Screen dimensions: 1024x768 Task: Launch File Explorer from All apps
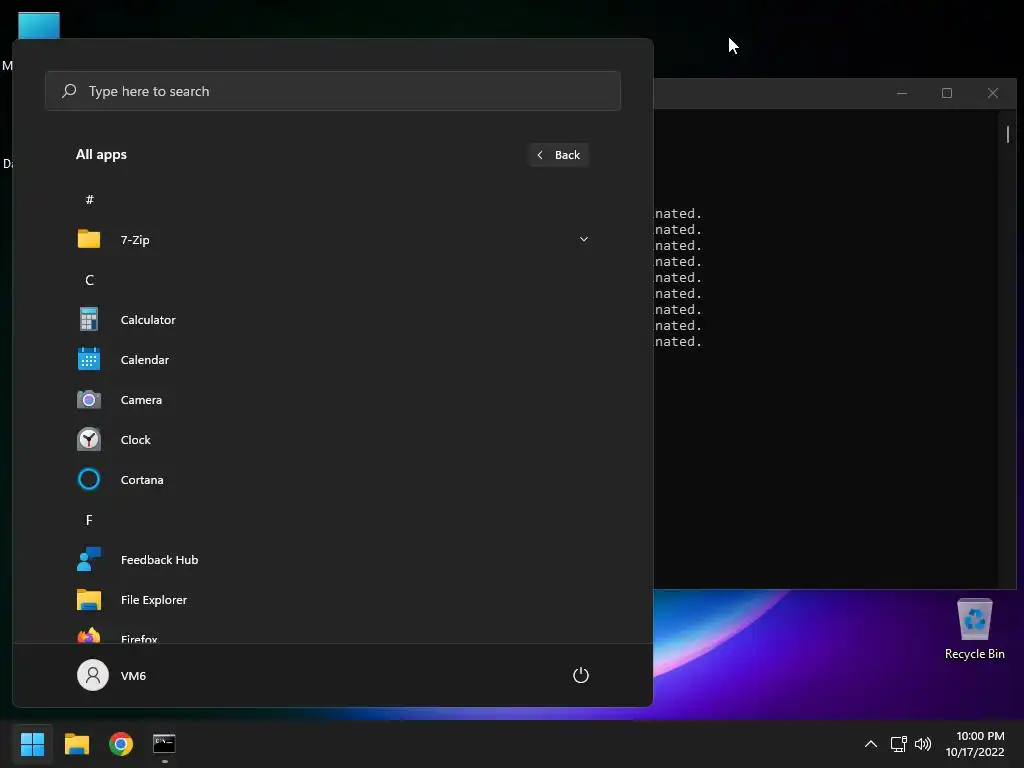click(x=333, y=600)
